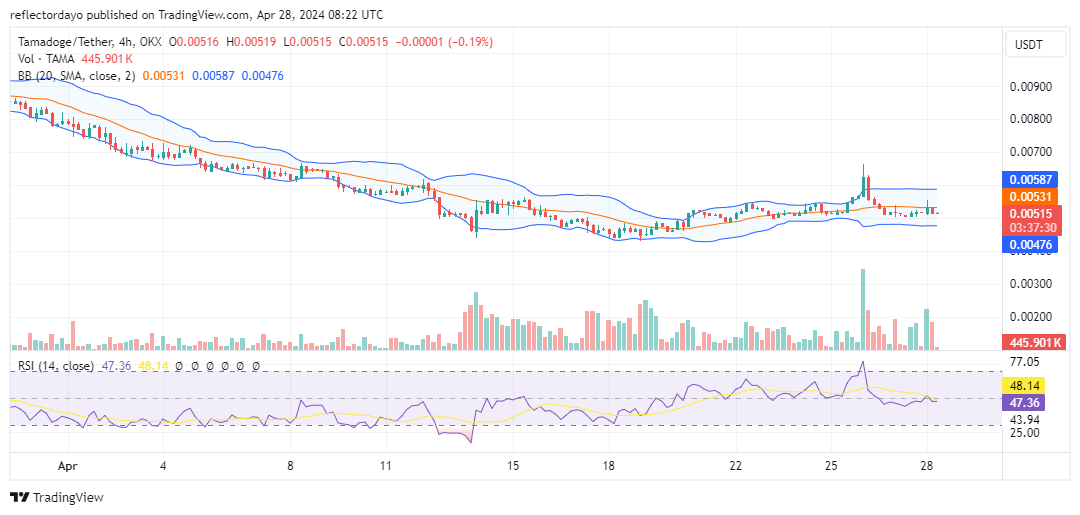Click the 0.00700 price axis tick

tap(1030, 152)
